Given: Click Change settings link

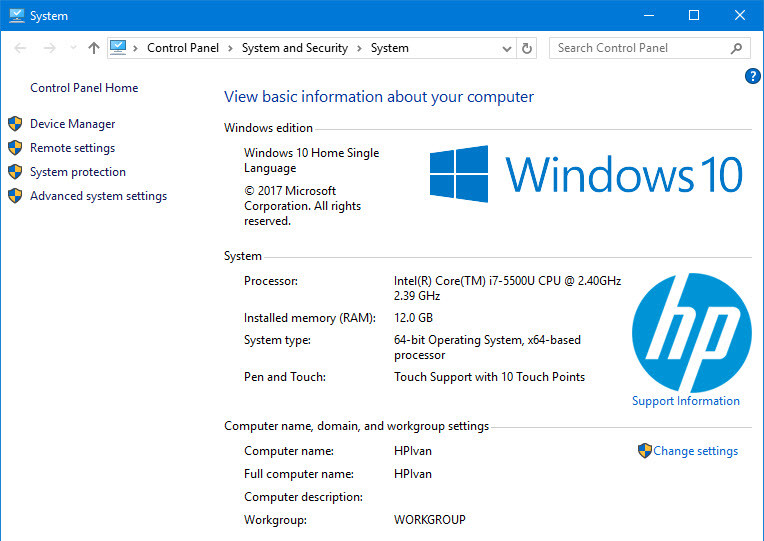Looking at the screenshot, I should click(695, 451).
